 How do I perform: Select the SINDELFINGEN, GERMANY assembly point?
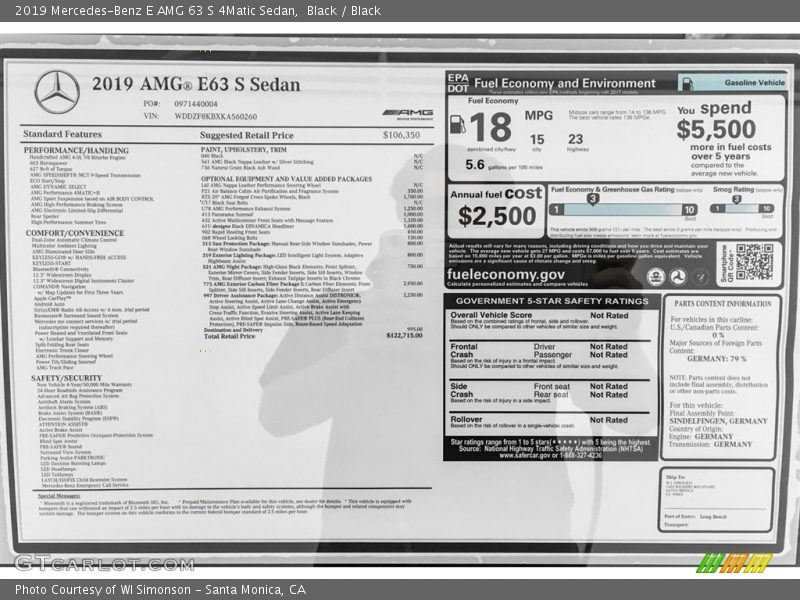(x=718, y=421)
